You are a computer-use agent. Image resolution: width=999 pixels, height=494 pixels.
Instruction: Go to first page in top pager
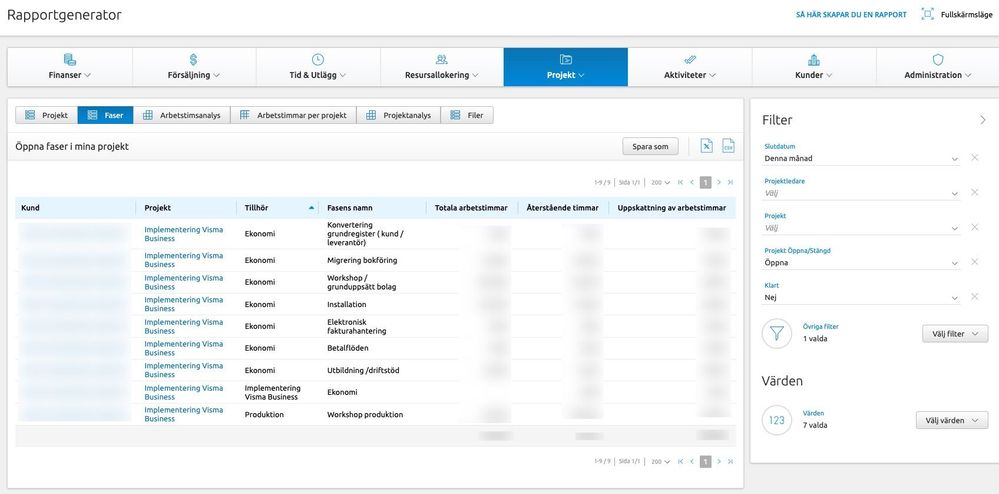pos(681,182)
